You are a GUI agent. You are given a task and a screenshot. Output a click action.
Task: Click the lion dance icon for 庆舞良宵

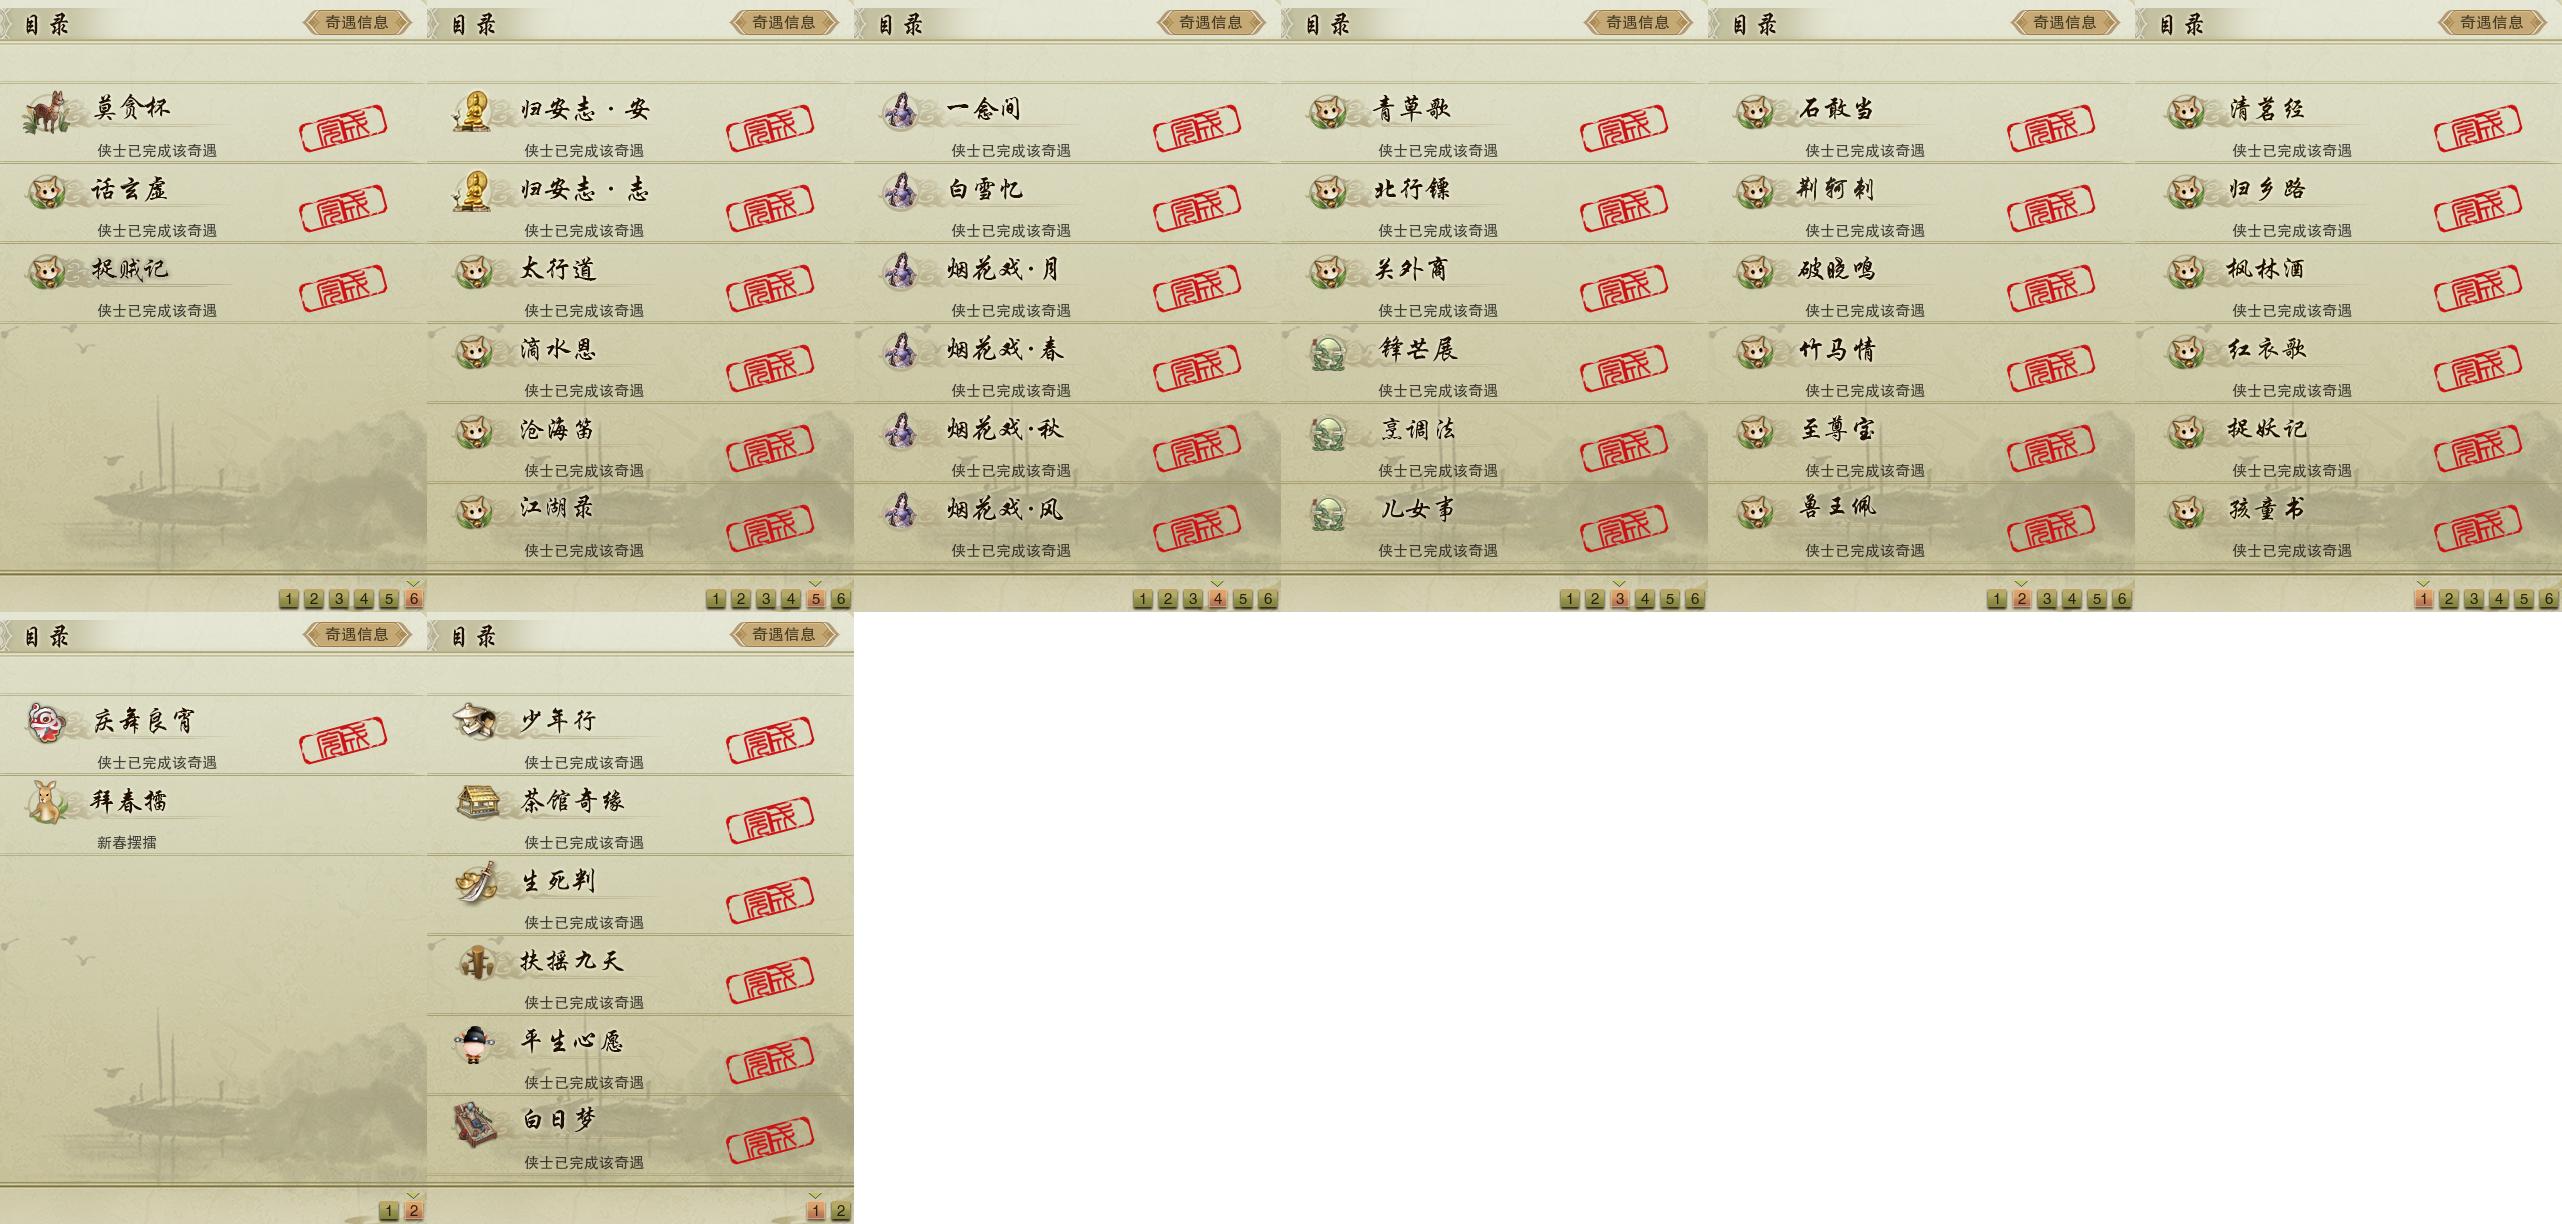point(46,722)
